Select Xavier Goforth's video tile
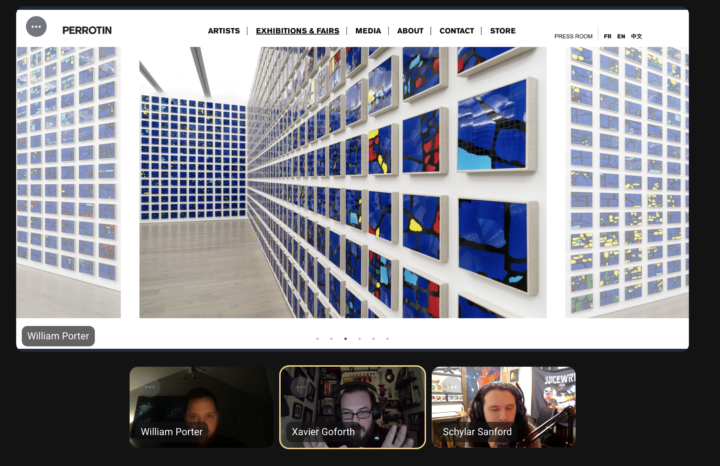Viewport: 720px width, 466px height. (x=353, y=407)
